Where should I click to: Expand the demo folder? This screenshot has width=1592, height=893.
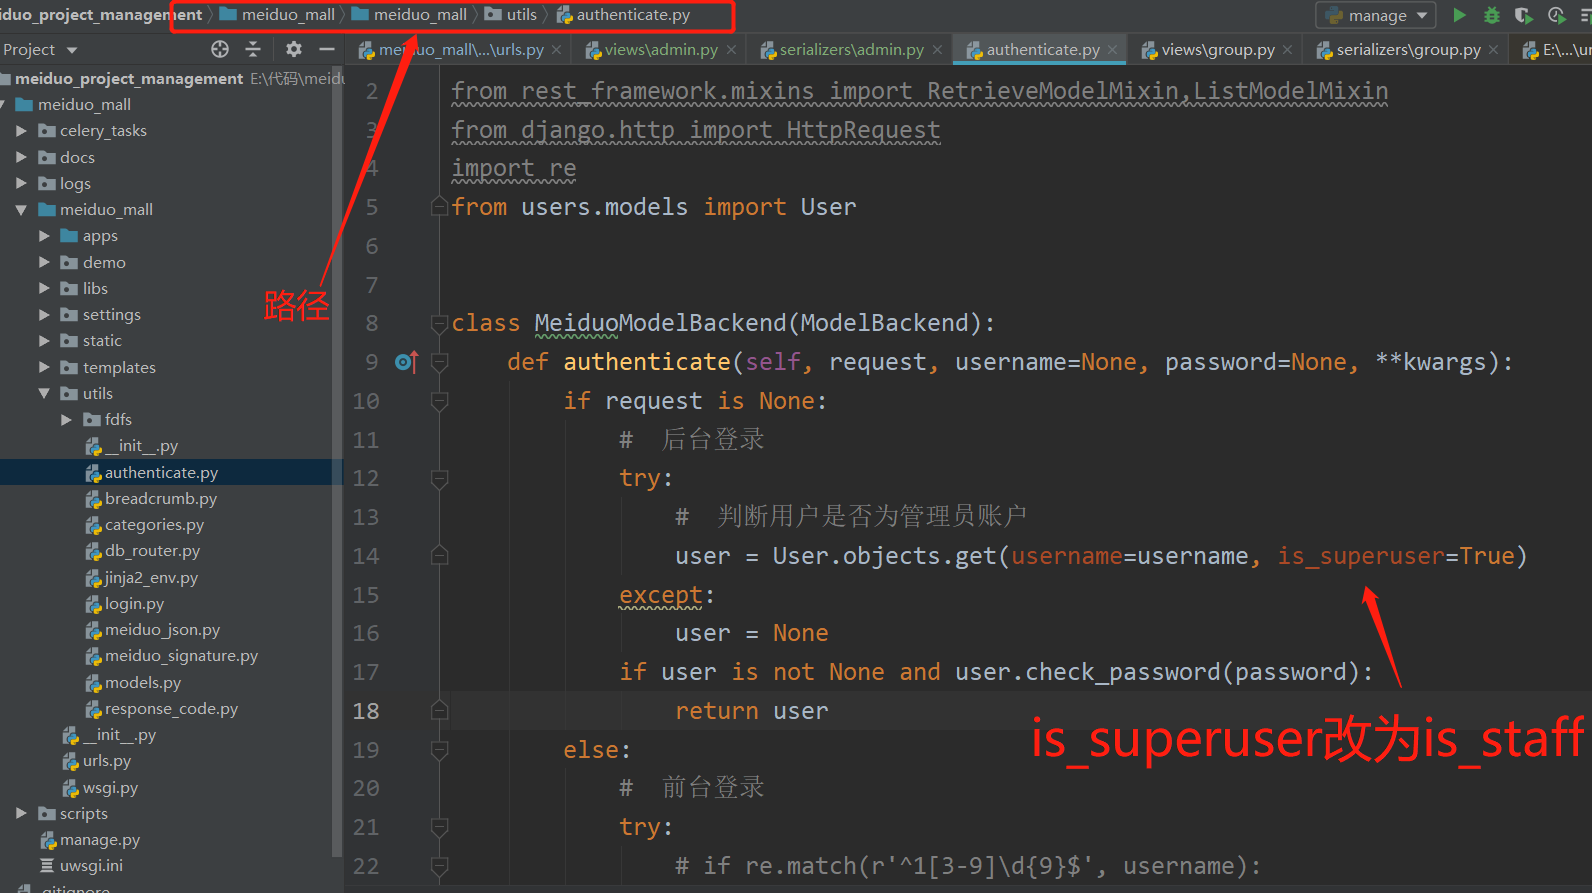[44, 262]
